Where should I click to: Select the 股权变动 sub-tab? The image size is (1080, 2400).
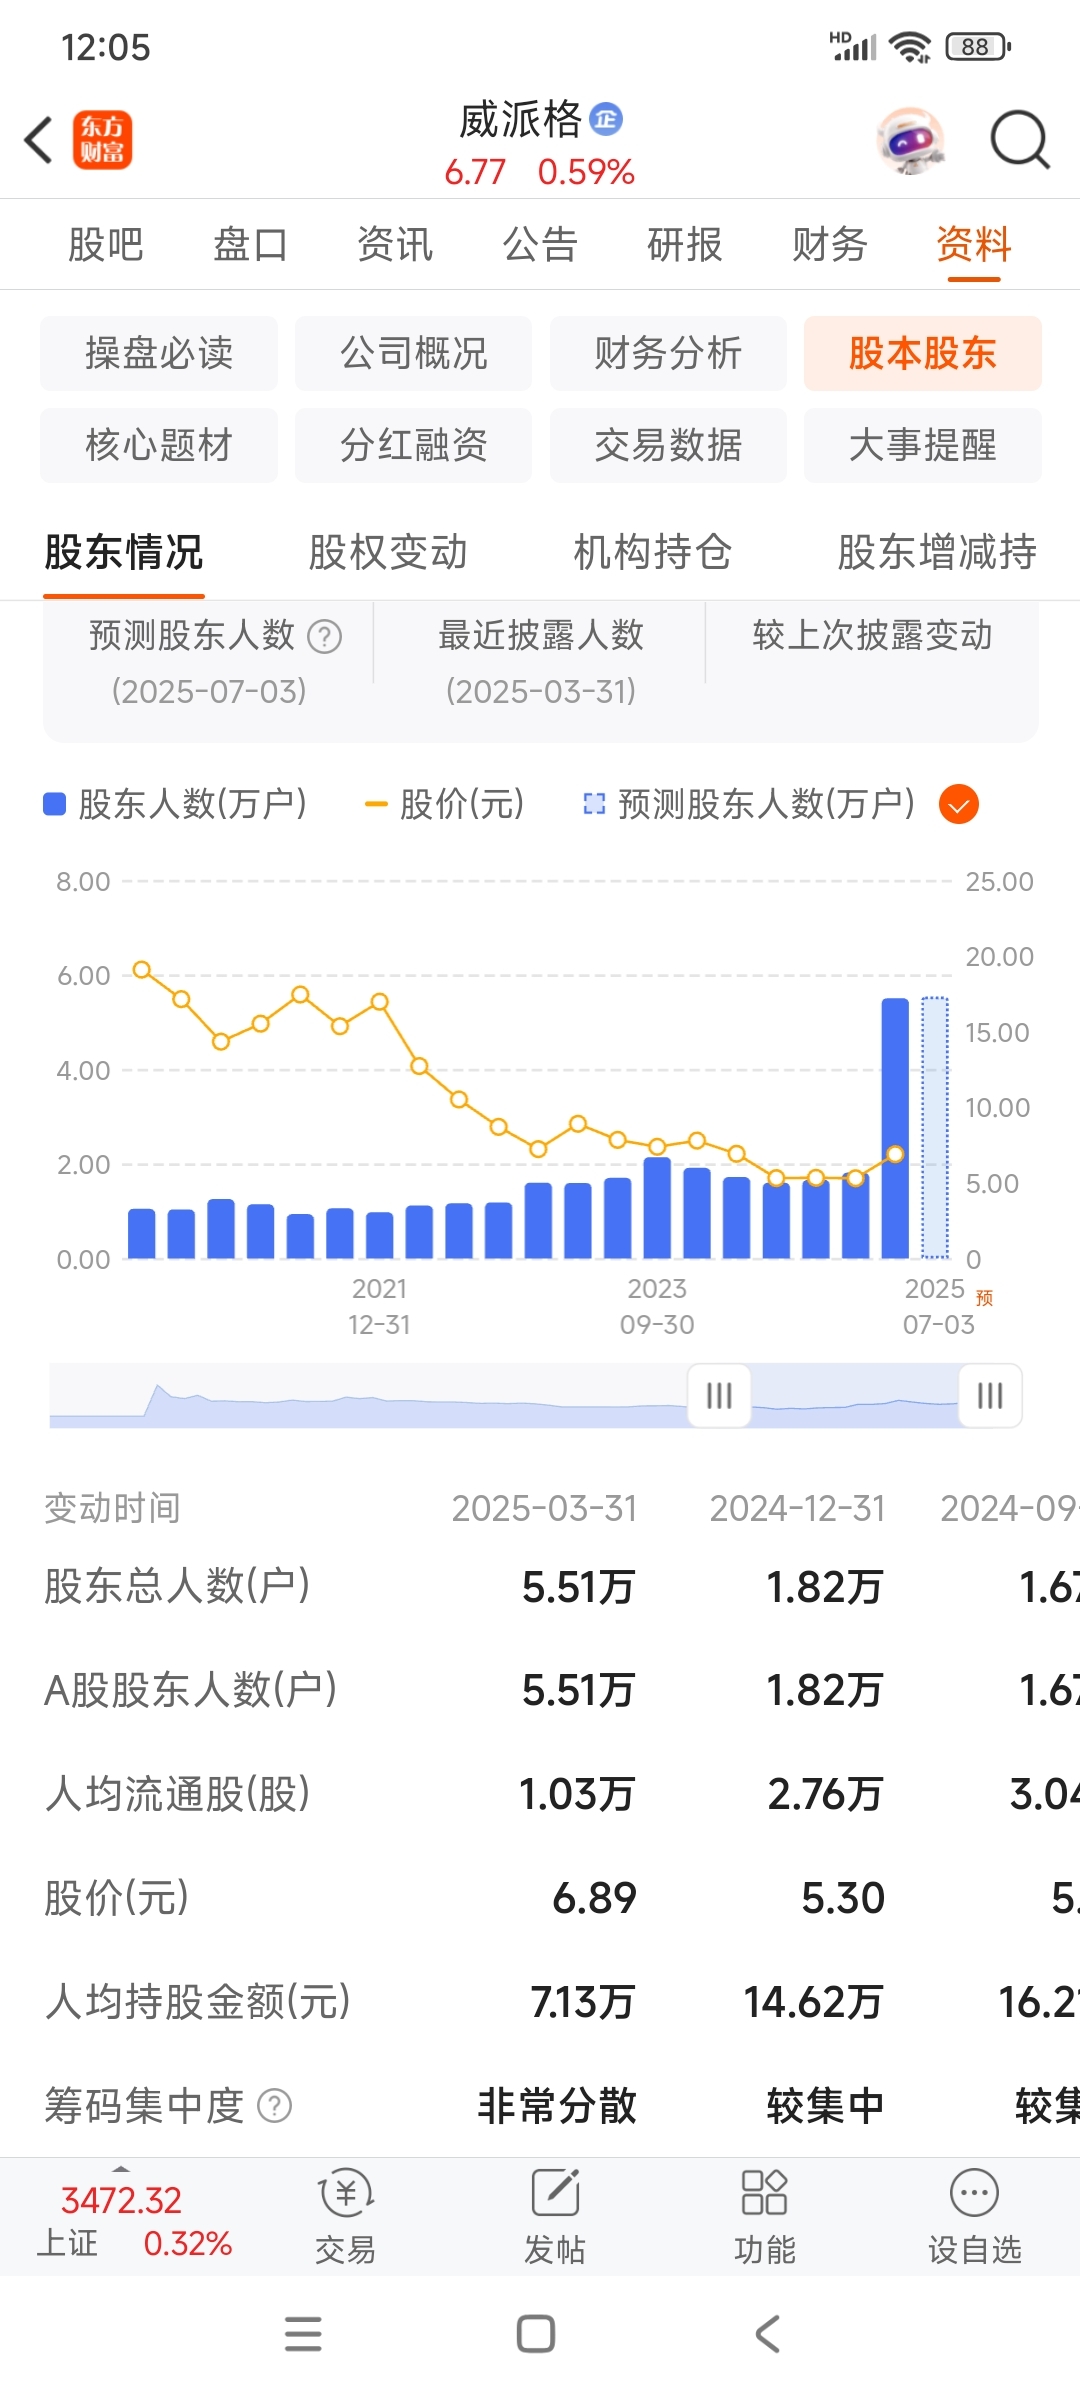(388, 552)
